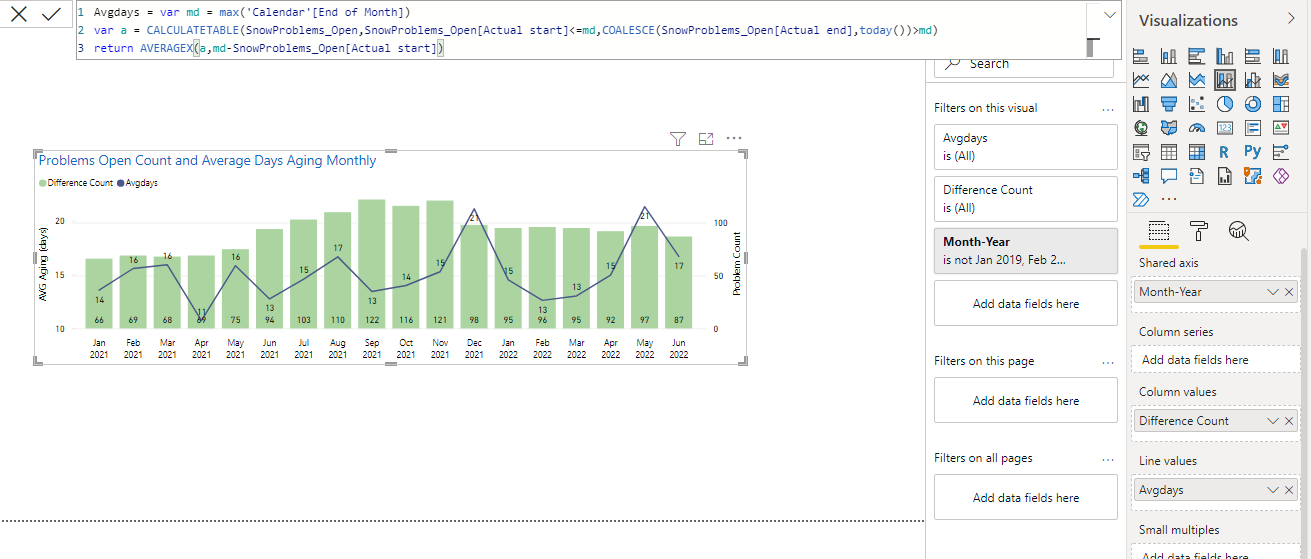The width and height of the screenshot is (1311, 559).
Task: Collapse the Visualizations pane
Action: (1291, 19)
